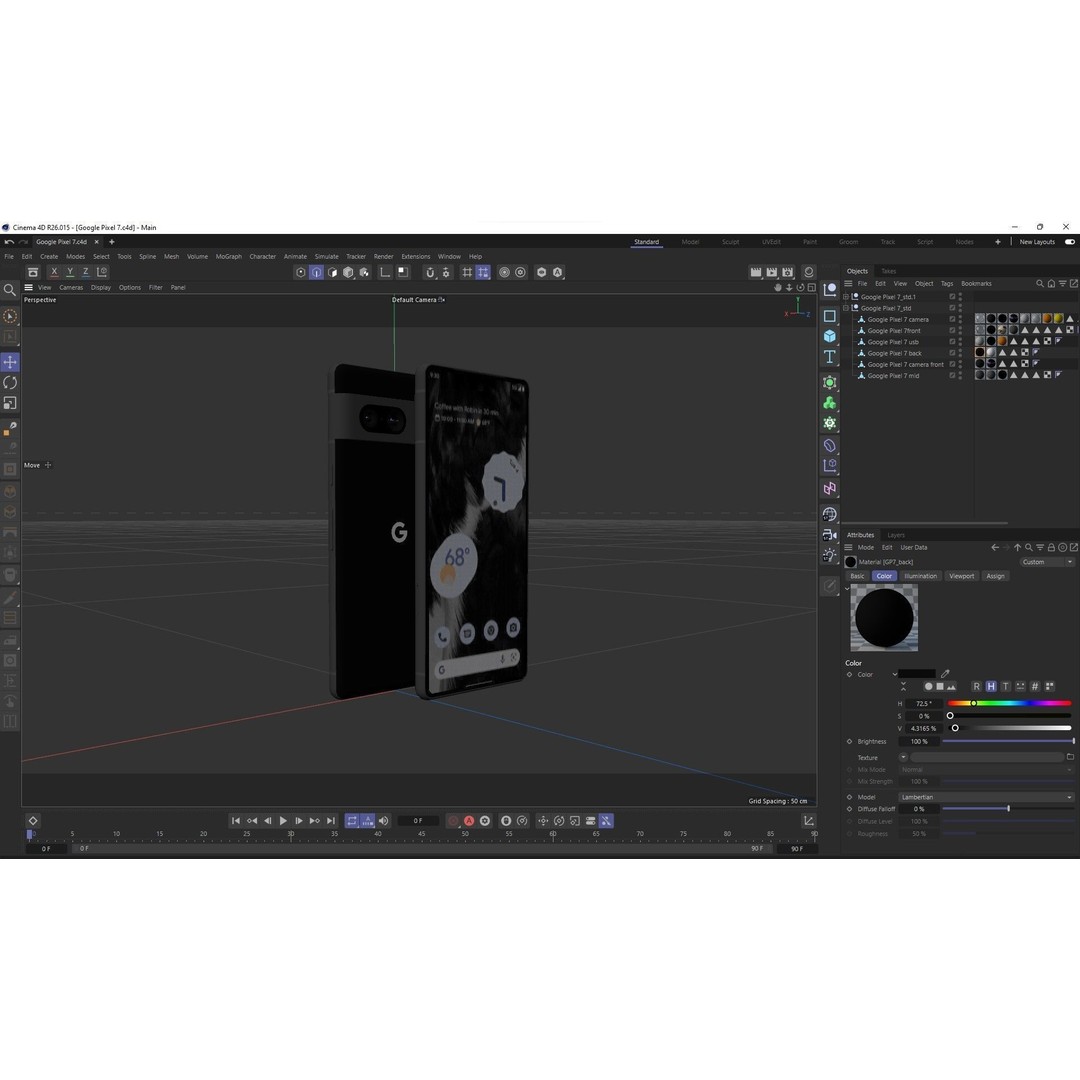This screenshot has height=1080, width=1080.
Task: Open the Objects manager hamburger menu
Action: (849, 284)
